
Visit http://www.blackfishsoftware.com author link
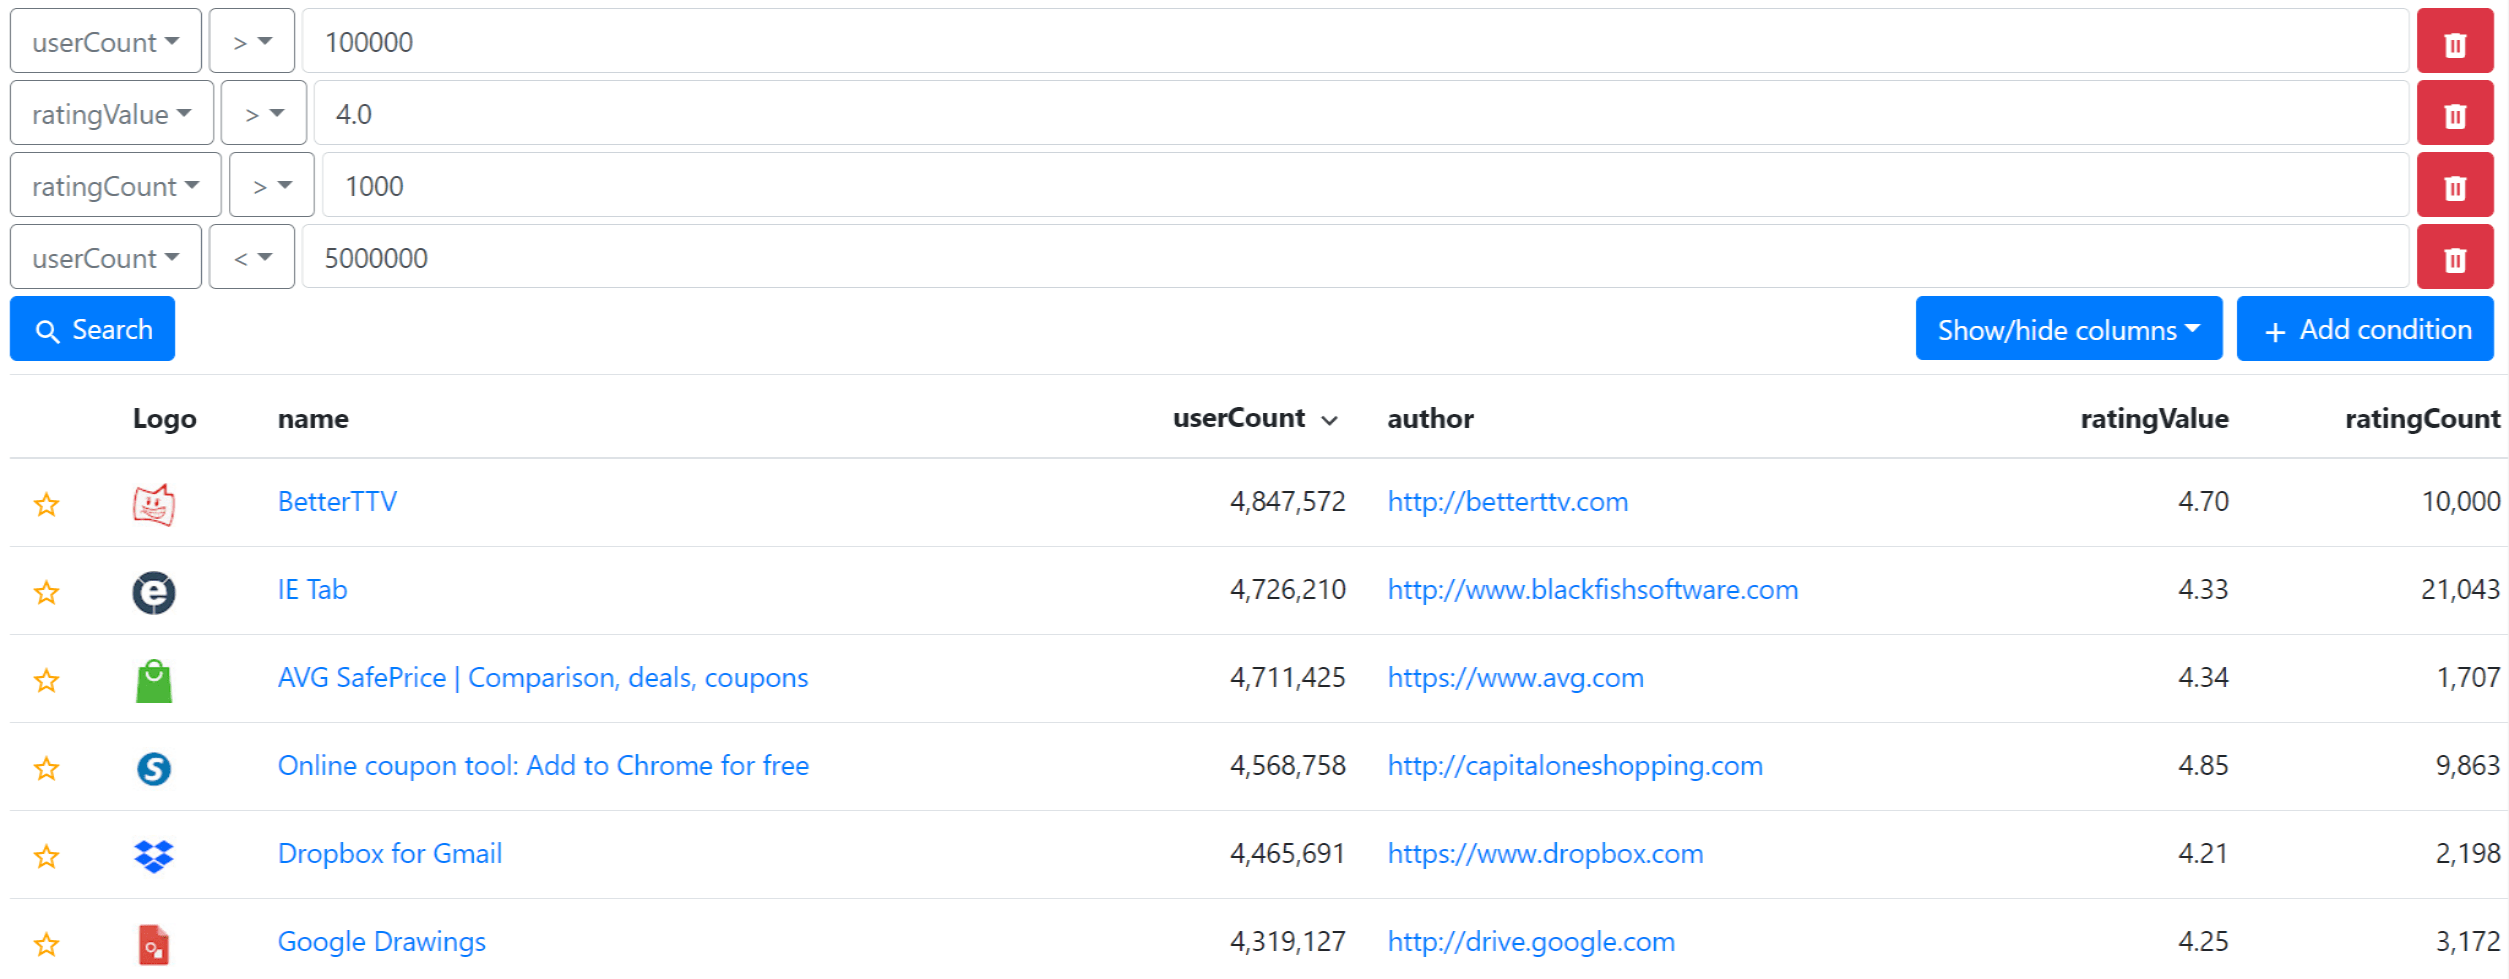tap(1593, 589)
